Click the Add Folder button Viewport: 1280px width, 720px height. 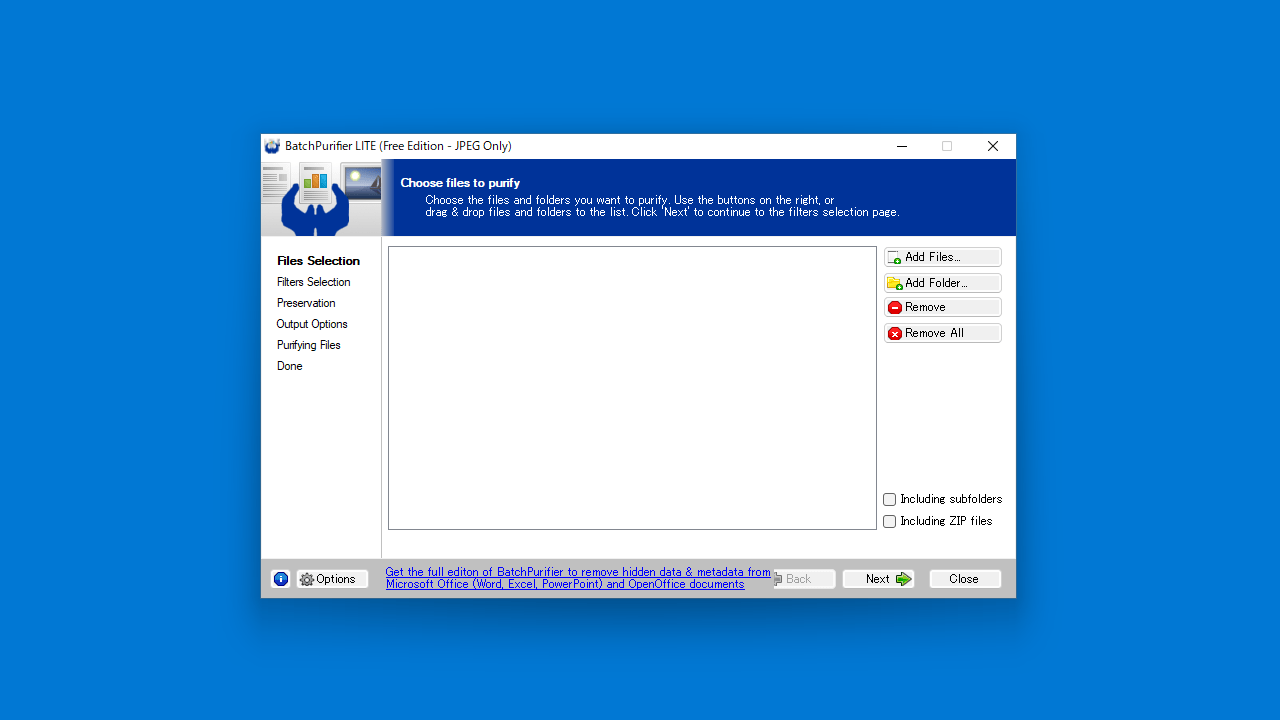(942, 283)
